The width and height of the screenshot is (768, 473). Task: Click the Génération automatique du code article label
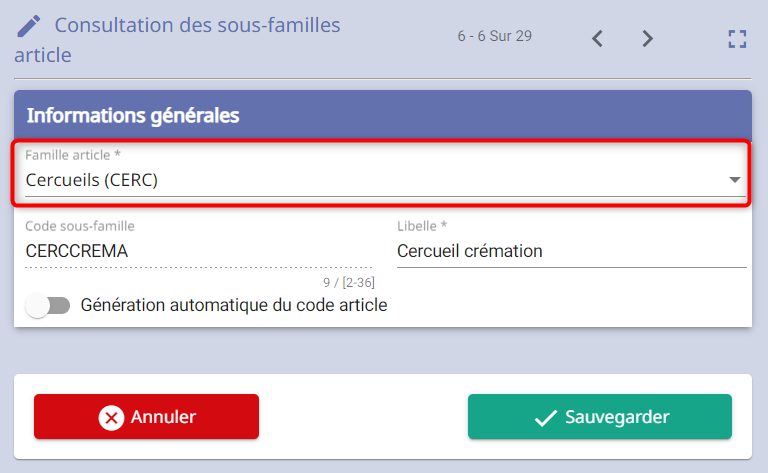point(234,305)
